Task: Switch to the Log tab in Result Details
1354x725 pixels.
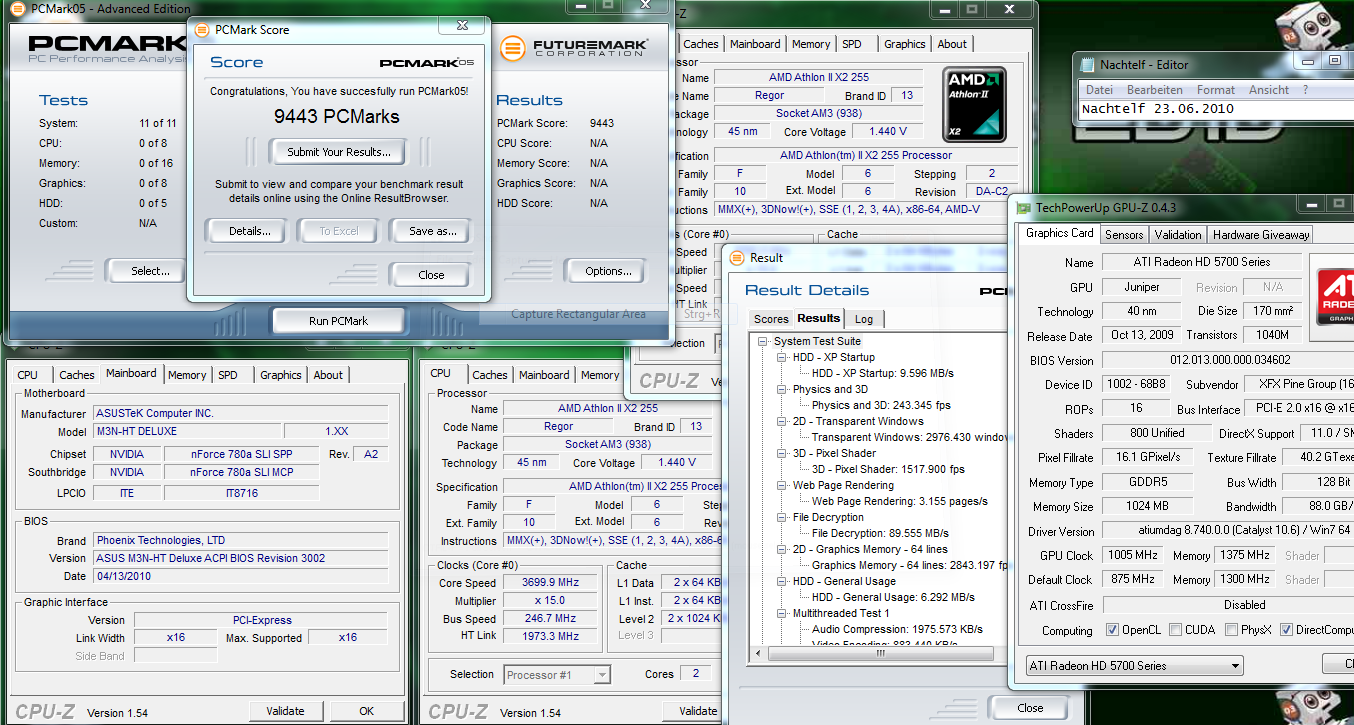Action: [x=864, y=319]
